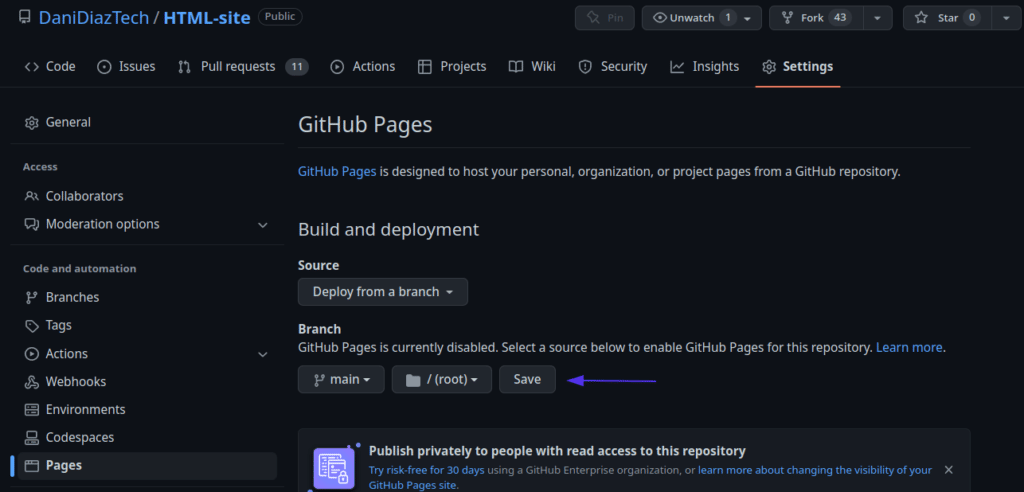Open the / (root) folder dropdown
The height and width of the screenshot is (492, 1024).
441,380
